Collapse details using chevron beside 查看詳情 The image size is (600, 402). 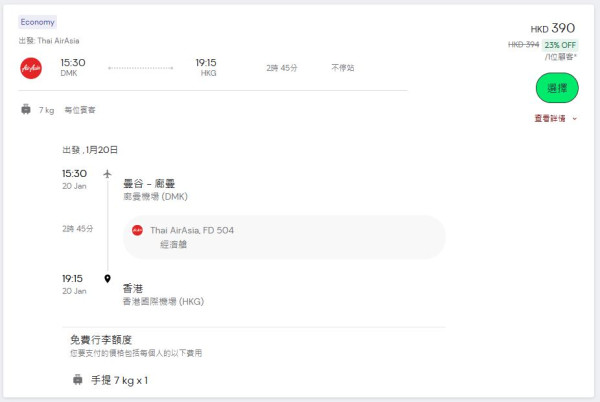pos(575,118)
